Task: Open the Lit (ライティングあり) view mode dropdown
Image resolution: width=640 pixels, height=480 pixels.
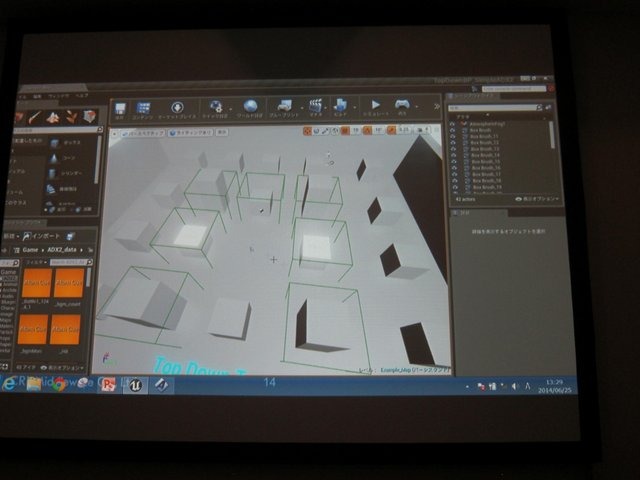Action: click(191, 133)
